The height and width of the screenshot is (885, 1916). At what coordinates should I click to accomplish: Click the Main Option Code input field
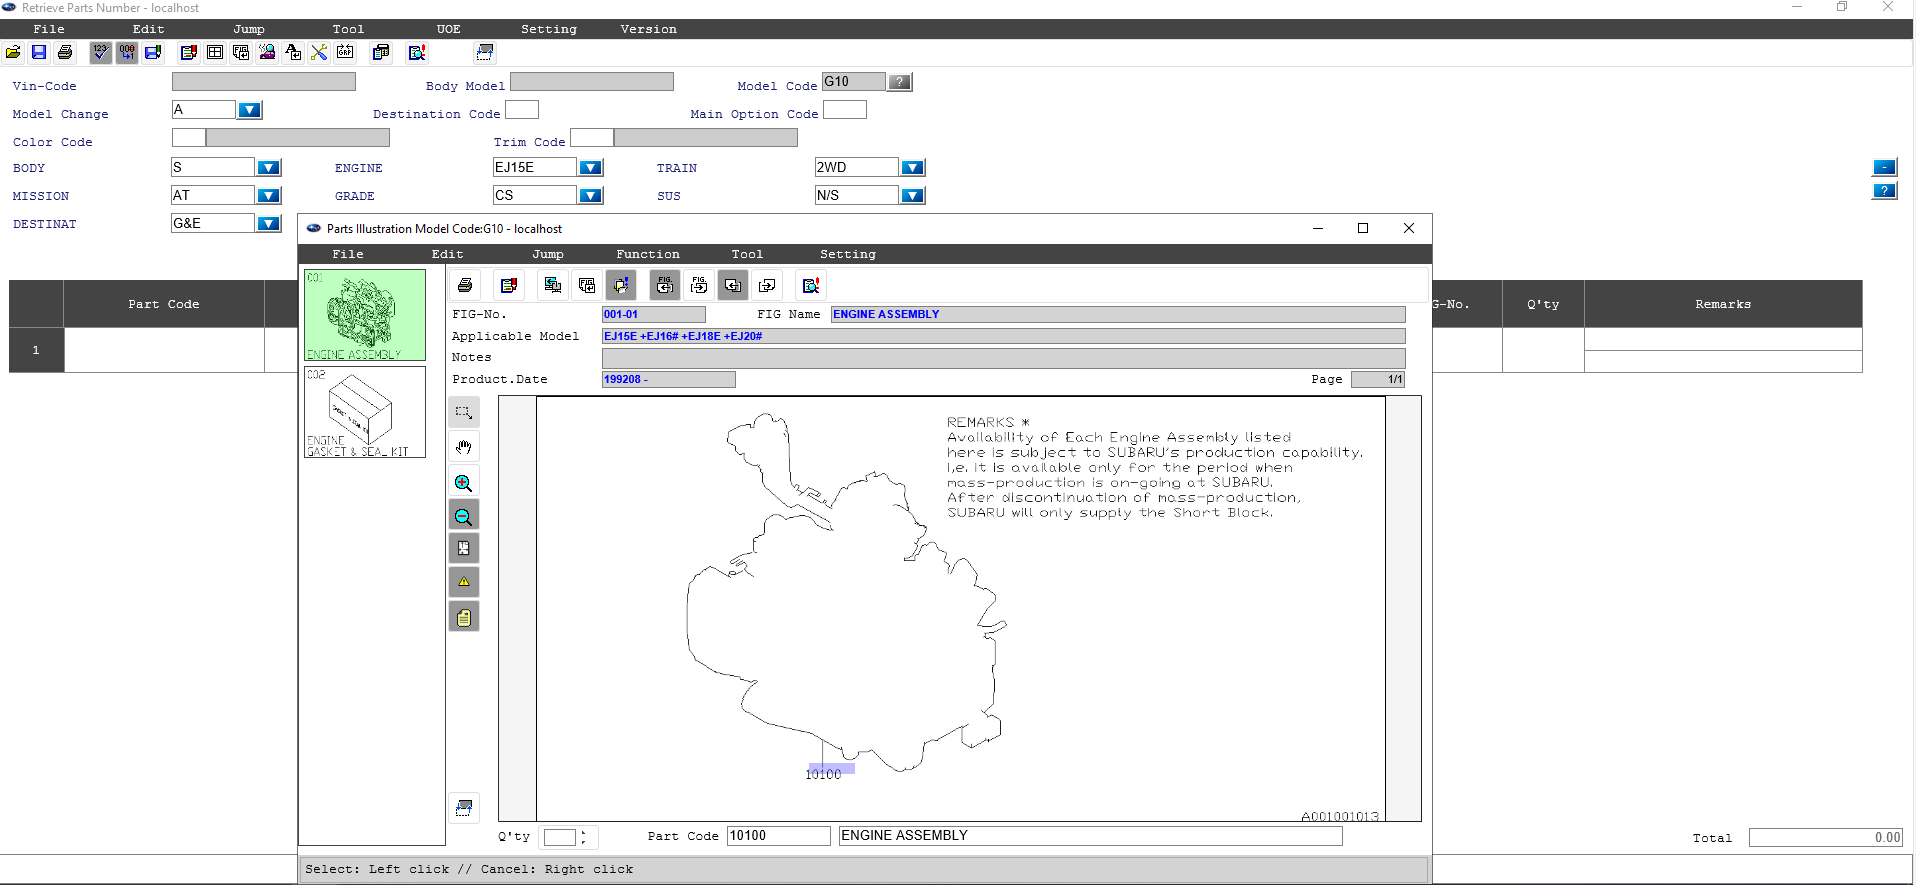click(x=845, y=110)
